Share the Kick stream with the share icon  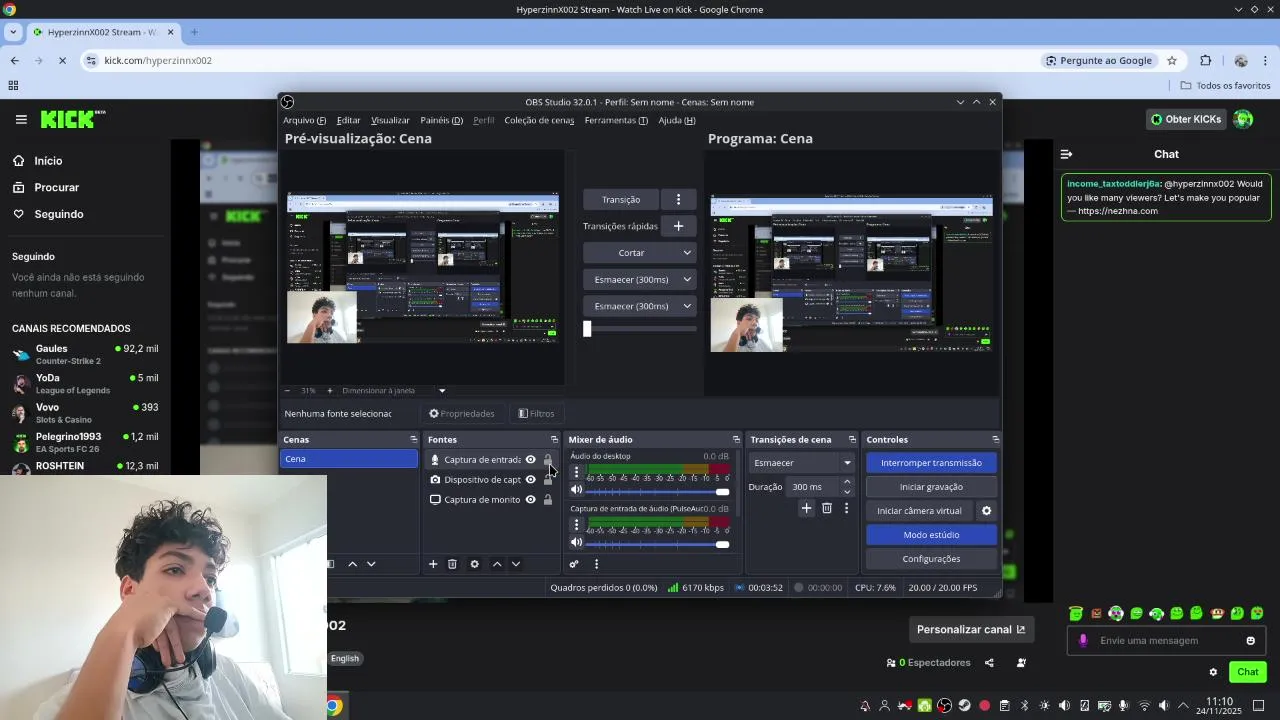point(989,662)
